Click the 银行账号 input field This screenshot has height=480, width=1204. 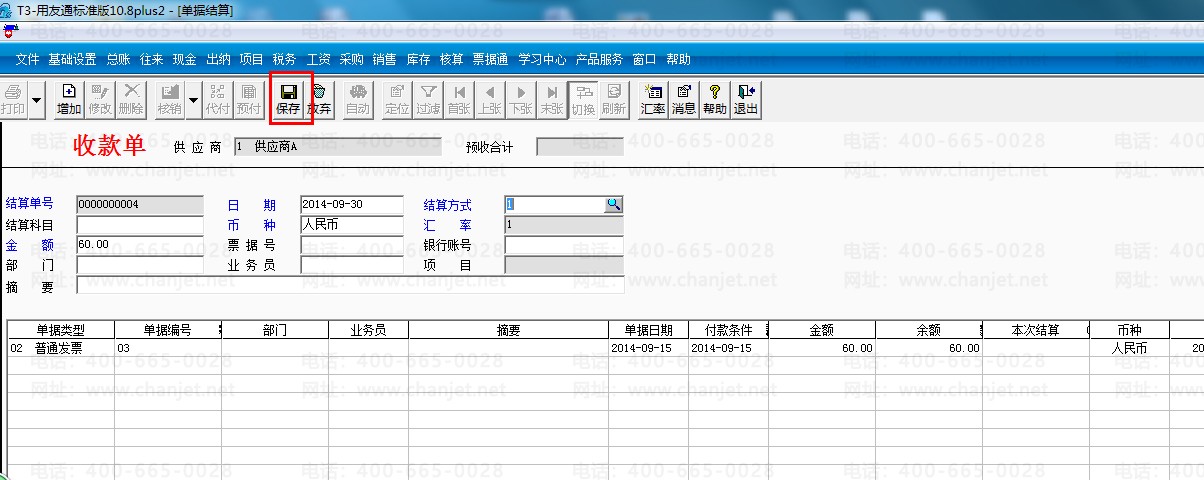point(563,244)
